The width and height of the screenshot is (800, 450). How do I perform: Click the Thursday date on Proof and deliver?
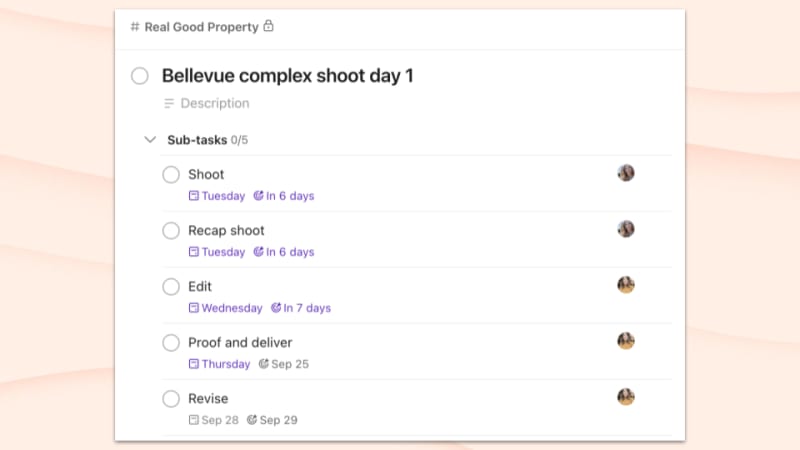click(x=219, y=364)
